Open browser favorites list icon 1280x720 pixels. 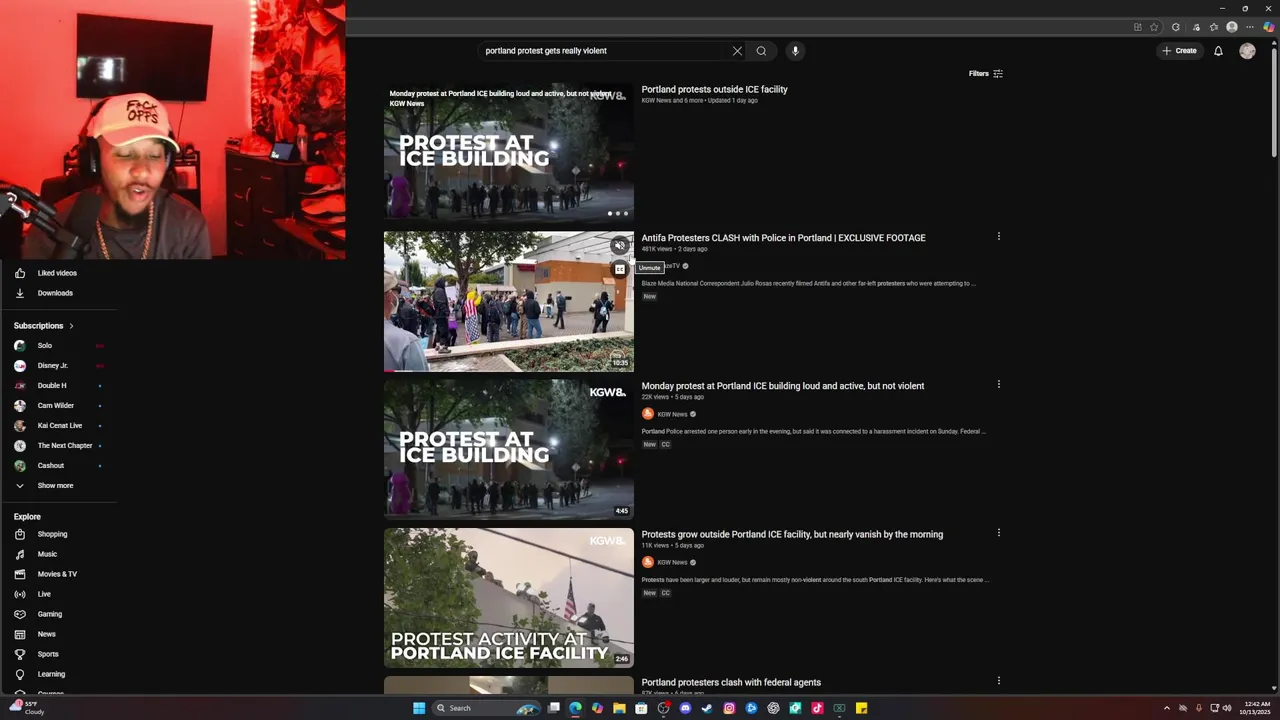[x=1214, y=27]
